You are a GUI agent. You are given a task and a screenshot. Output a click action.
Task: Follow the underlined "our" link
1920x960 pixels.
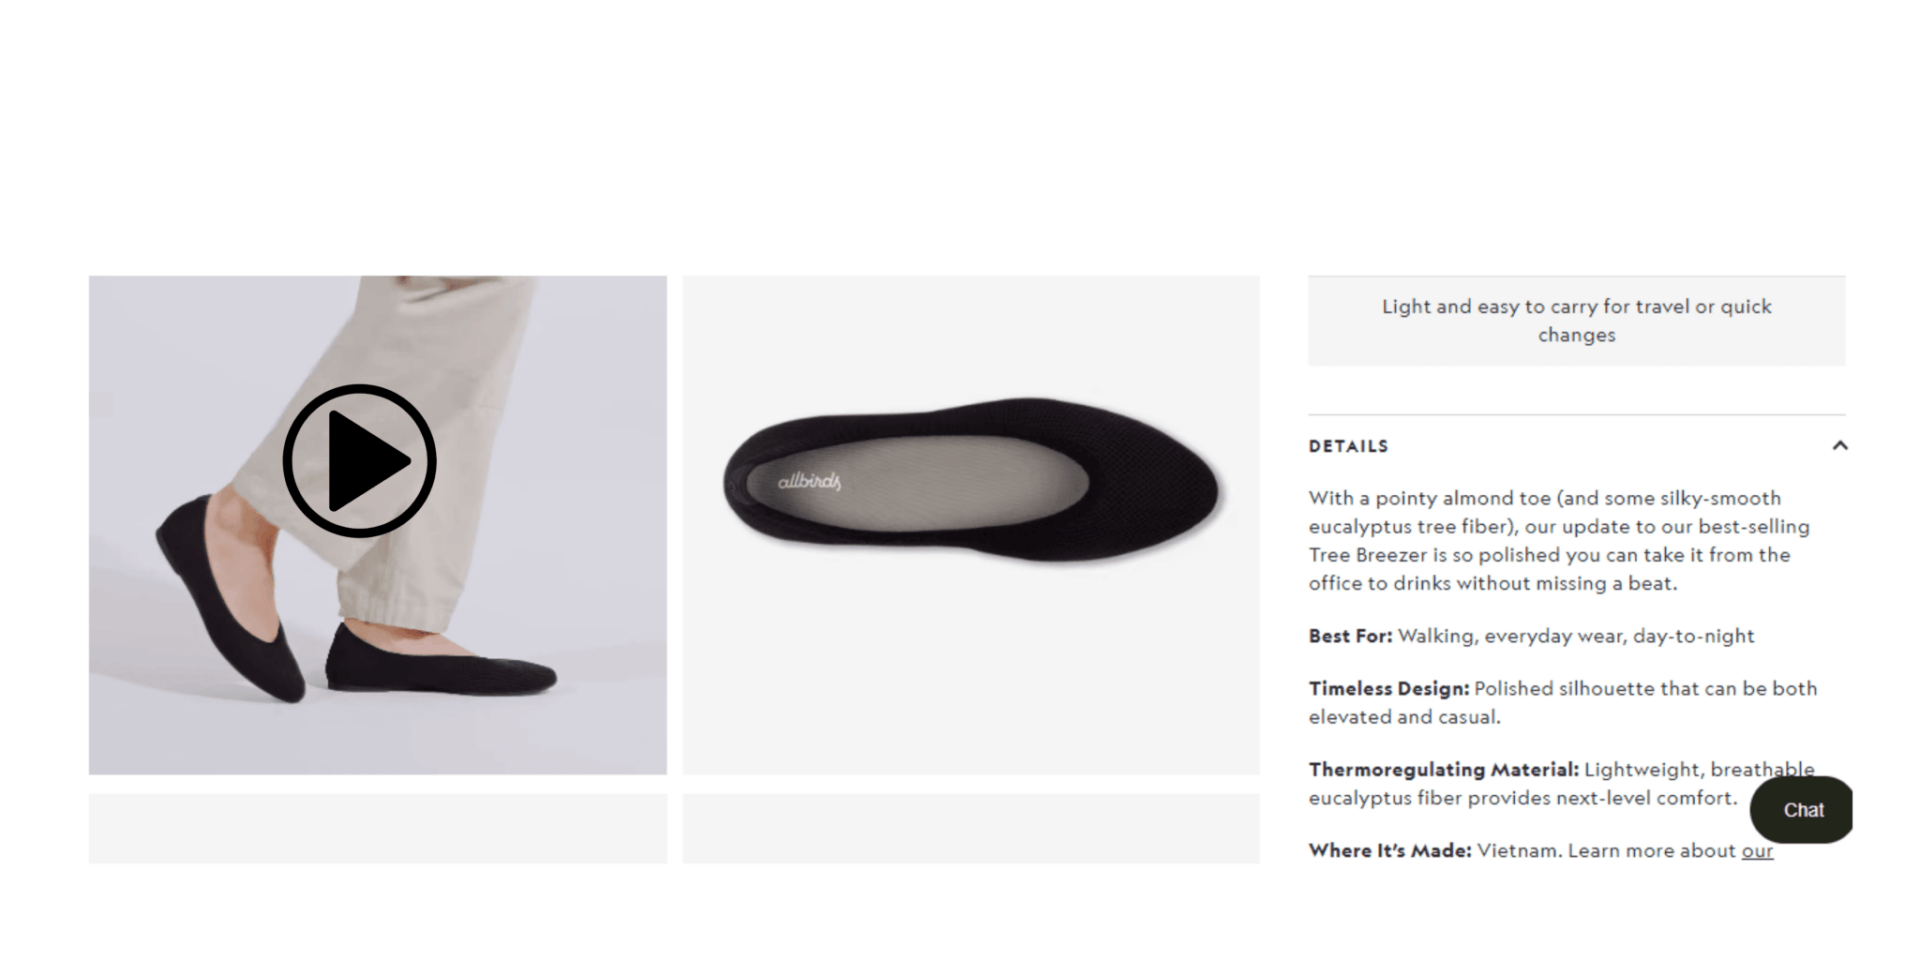pos(1757,851)
